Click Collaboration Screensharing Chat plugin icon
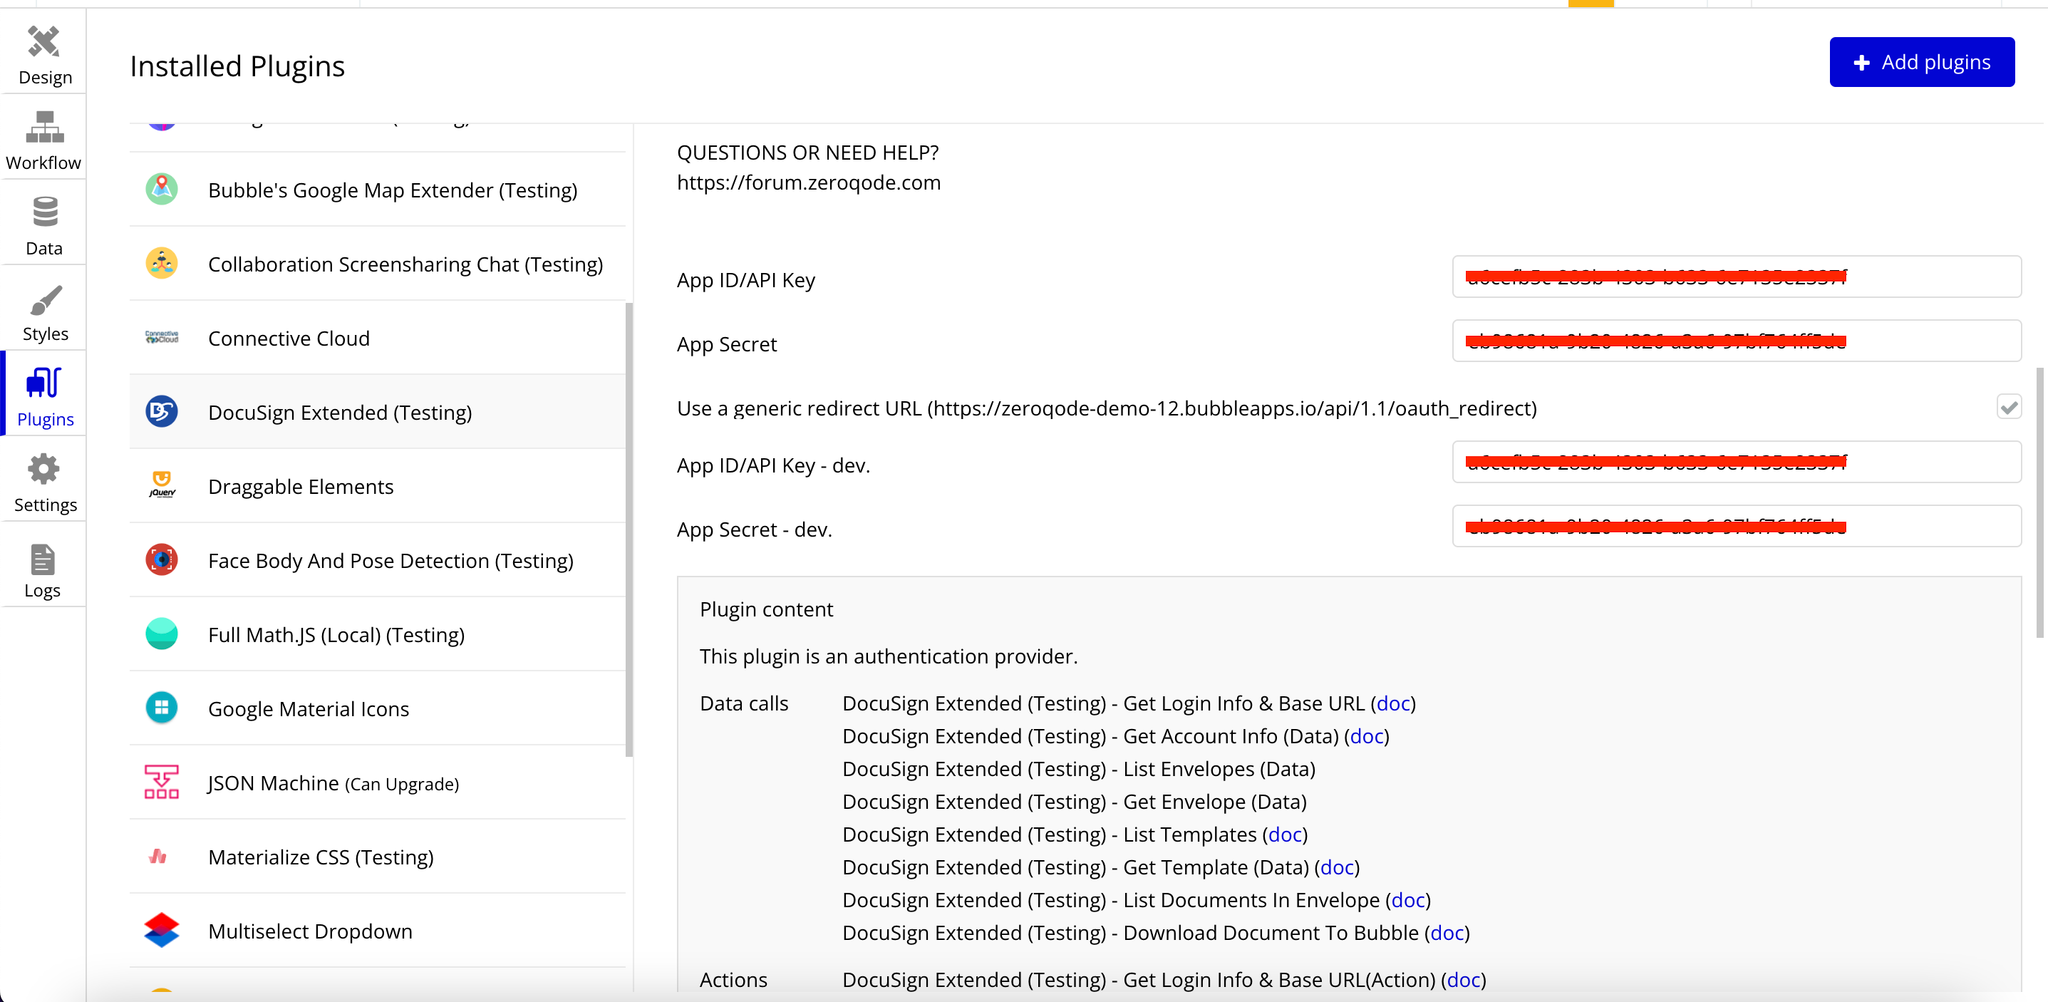Image resolution: width=2048 pixels, height=1002 pixels. coord(162,263)
